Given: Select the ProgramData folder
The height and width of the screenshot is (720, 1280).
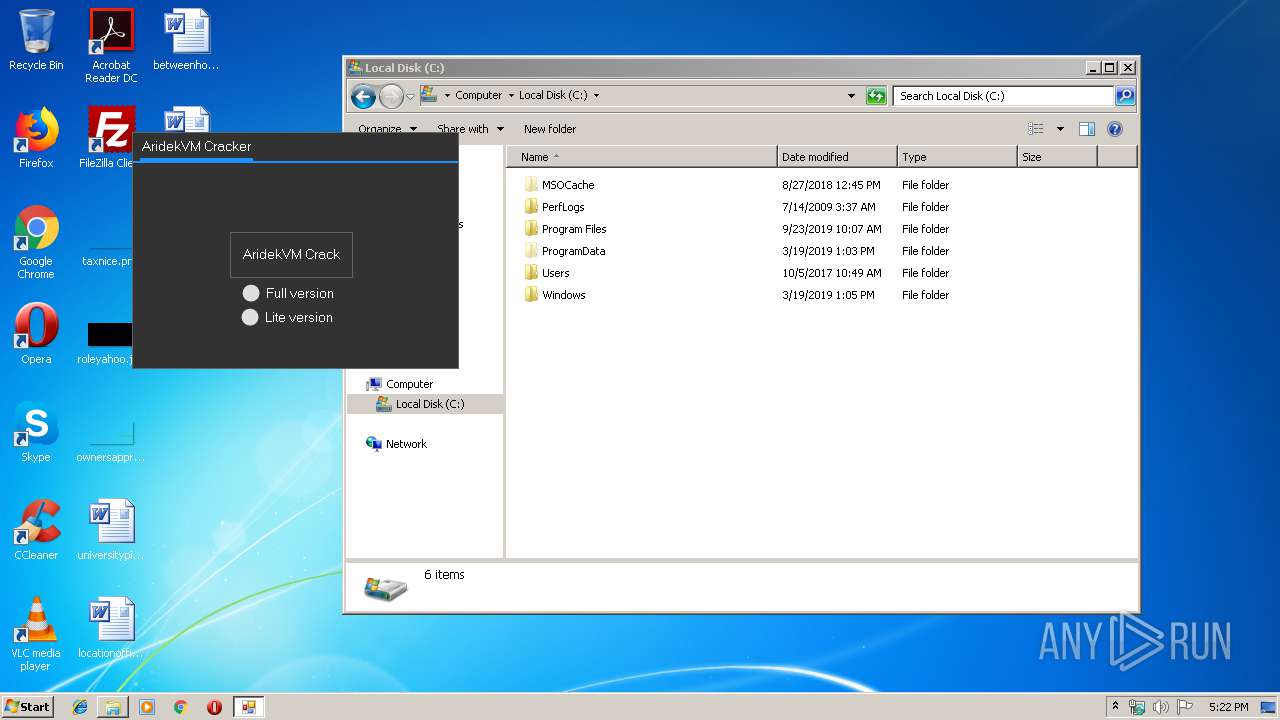Looking at the screenshot, I should pos(573,251).
